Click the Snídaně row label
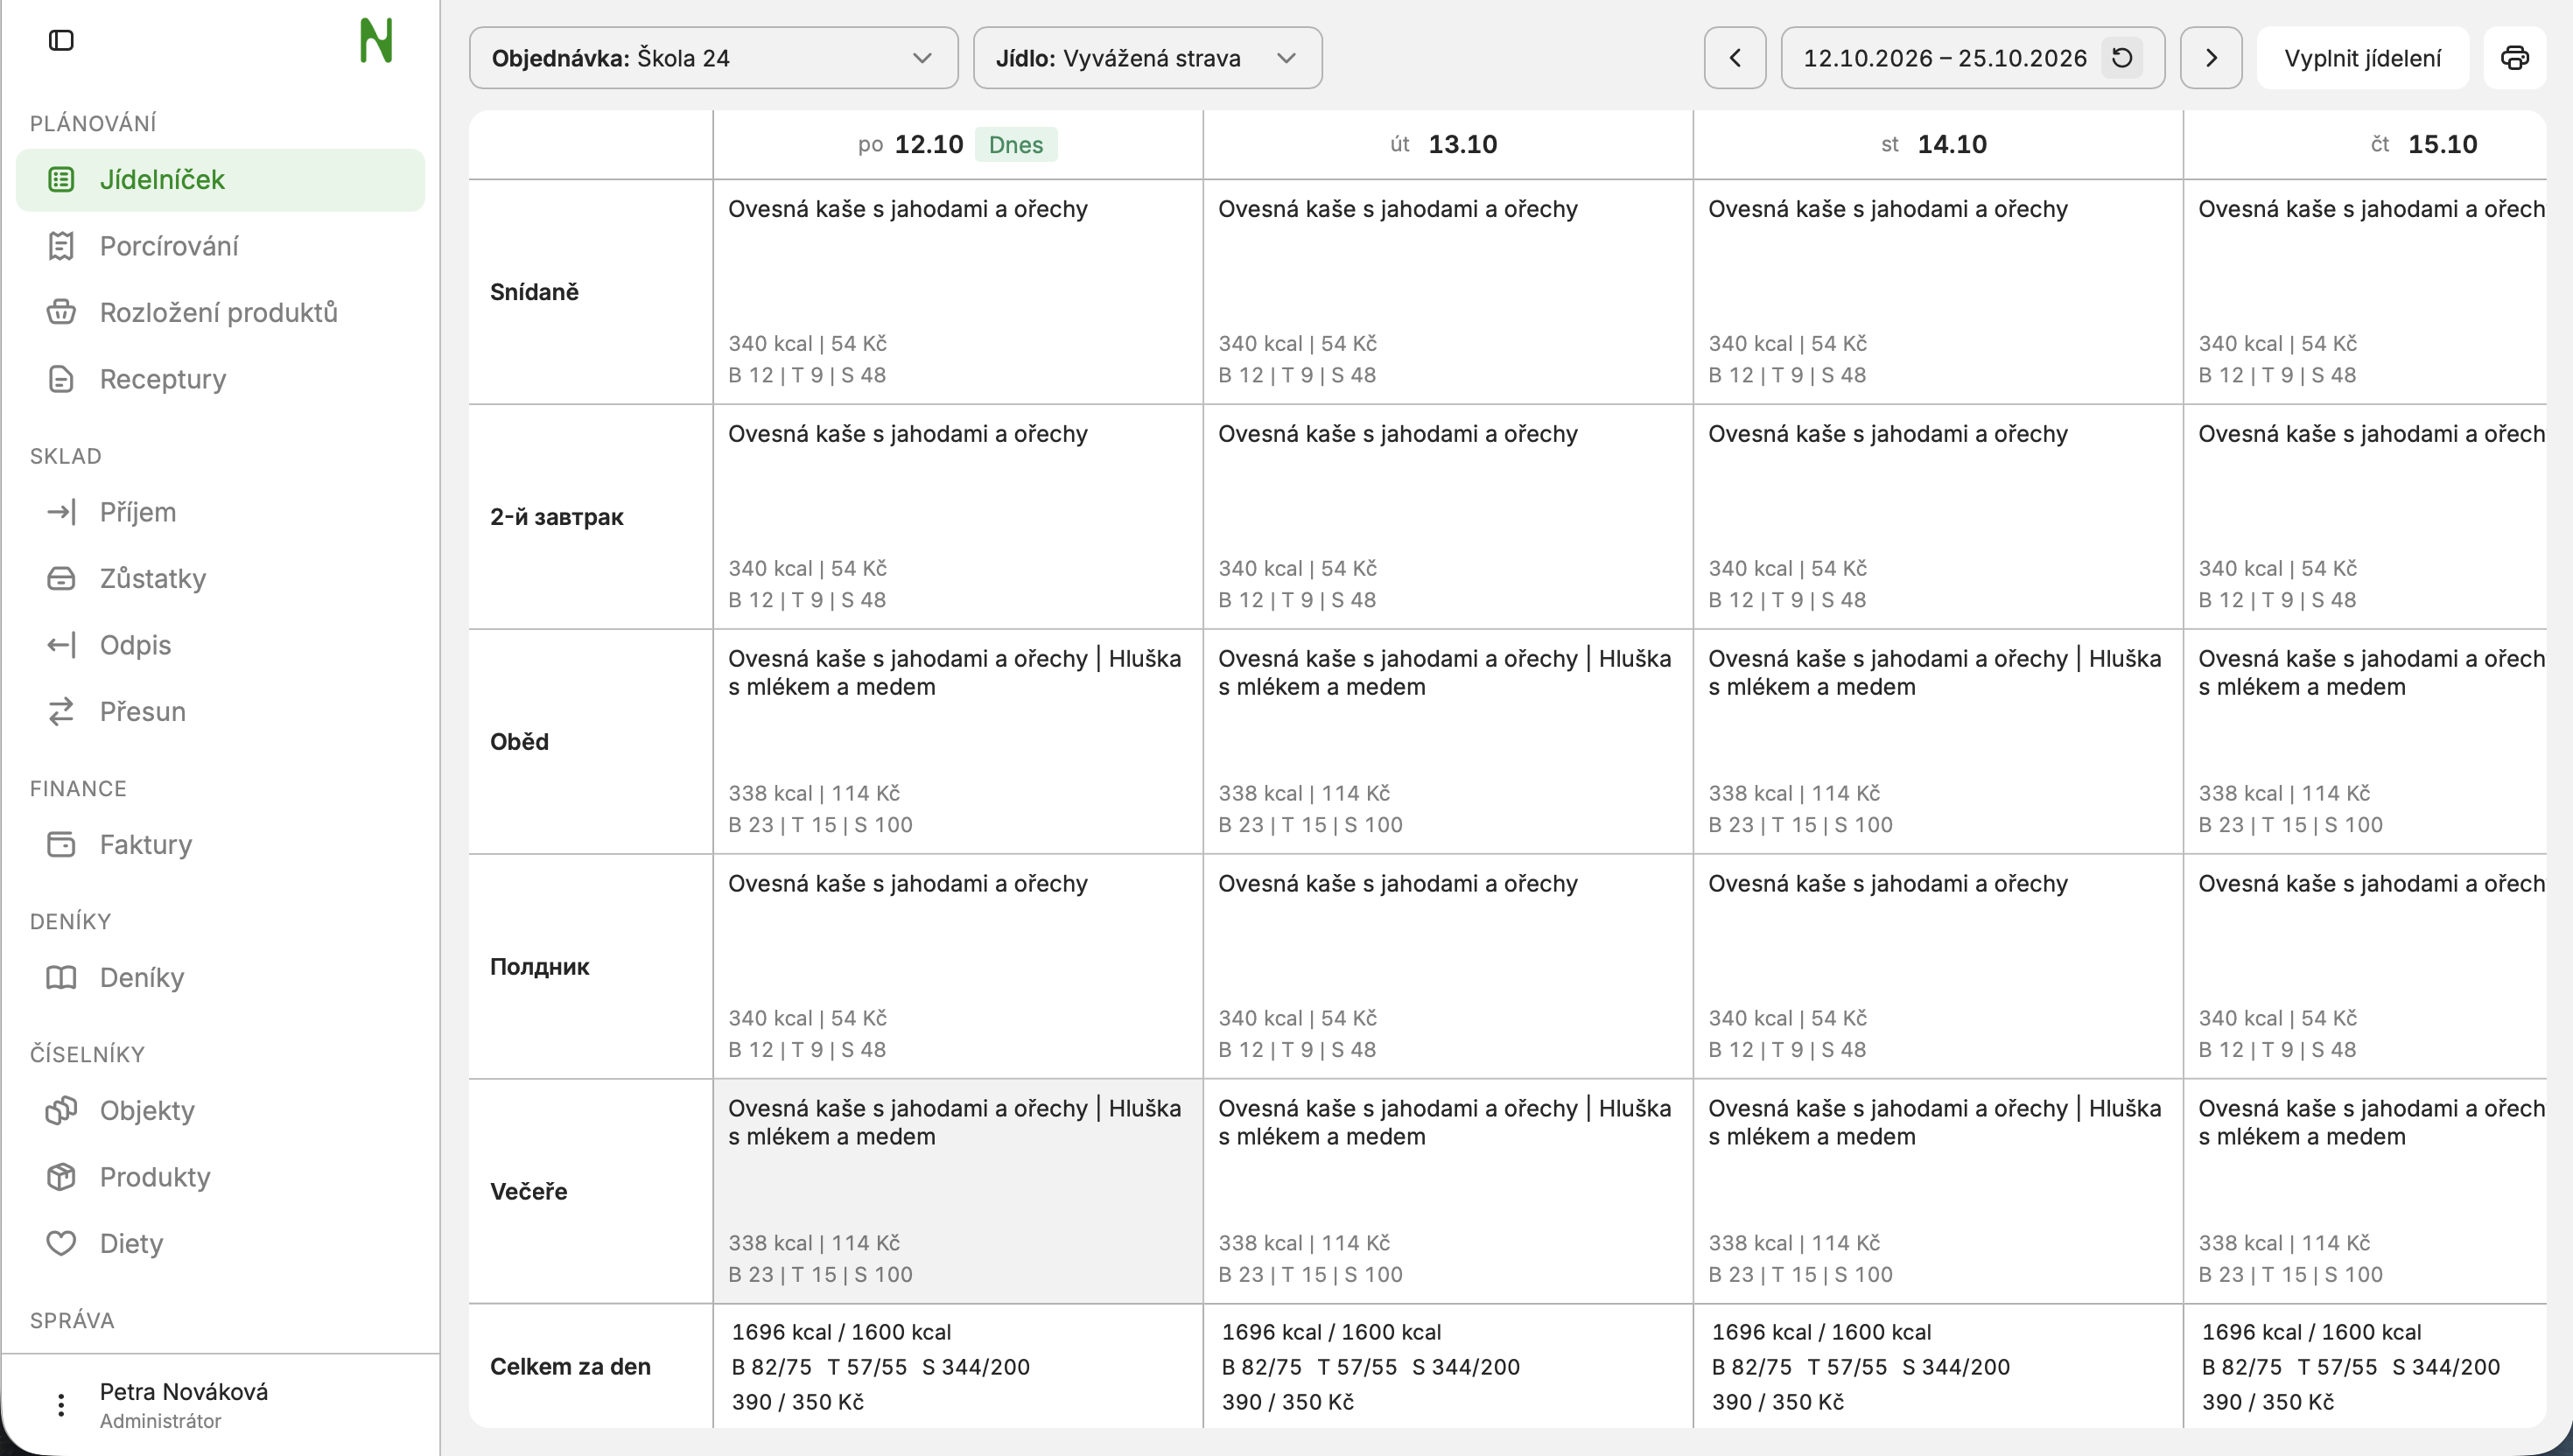Image resolution: width=2573 pixels, height=1456 pixels. tap(534, 292)
